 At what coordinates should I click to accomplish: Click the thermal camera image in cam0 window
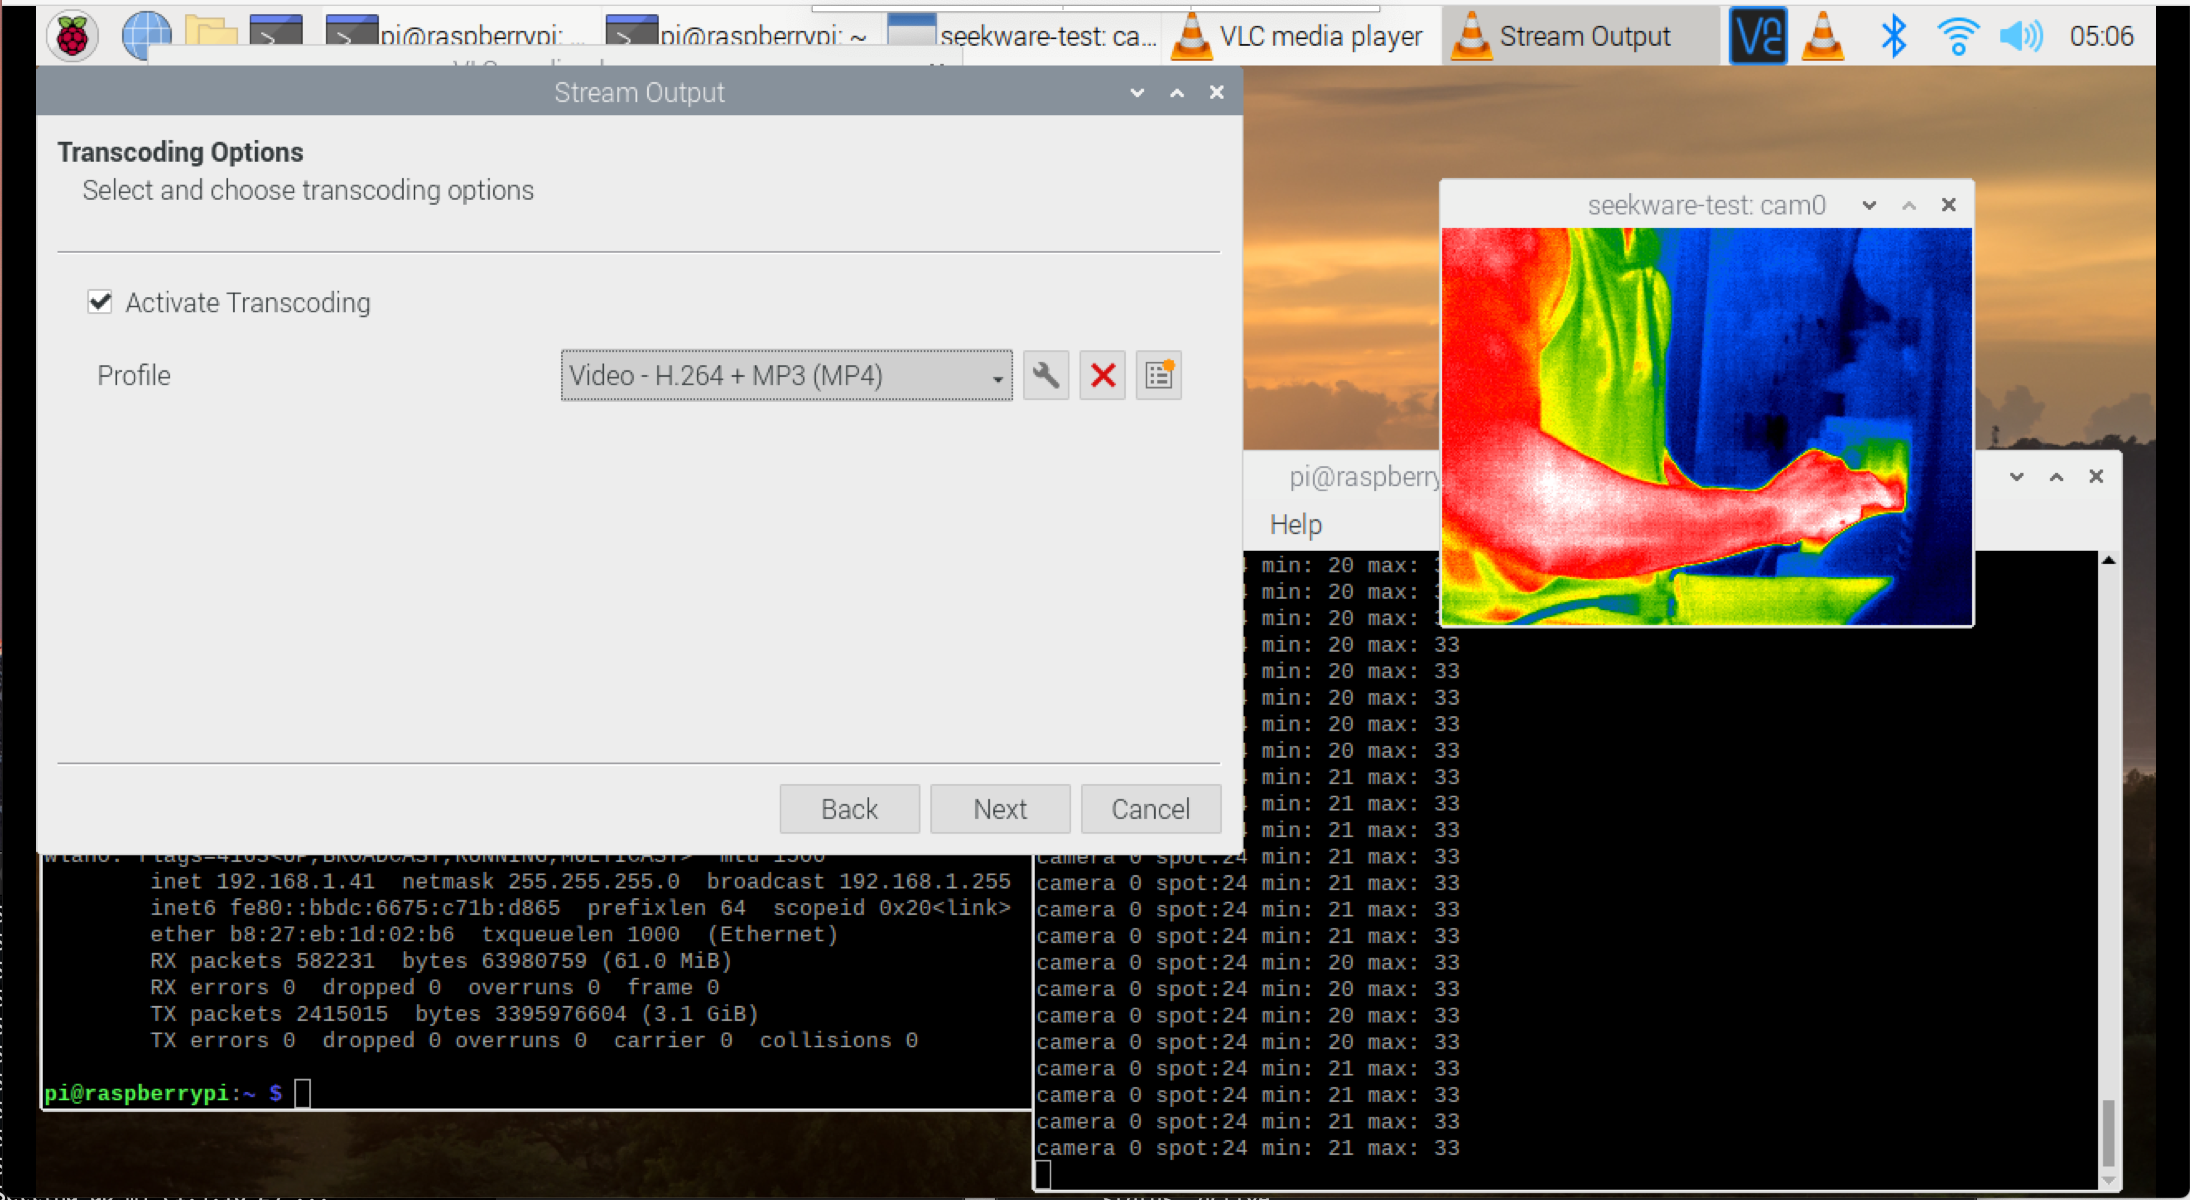(x=1706, y=426)
